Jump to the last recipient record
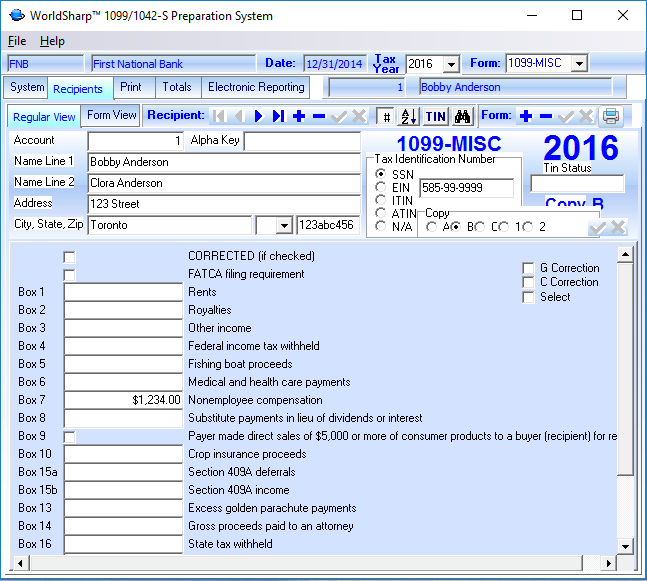 (278, 116)
